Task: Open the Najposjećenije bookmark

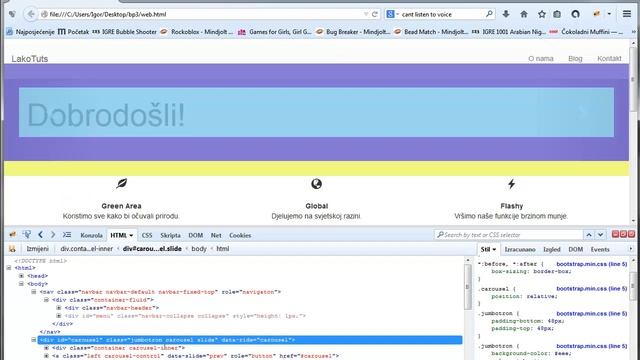Action: click(30, 32)
